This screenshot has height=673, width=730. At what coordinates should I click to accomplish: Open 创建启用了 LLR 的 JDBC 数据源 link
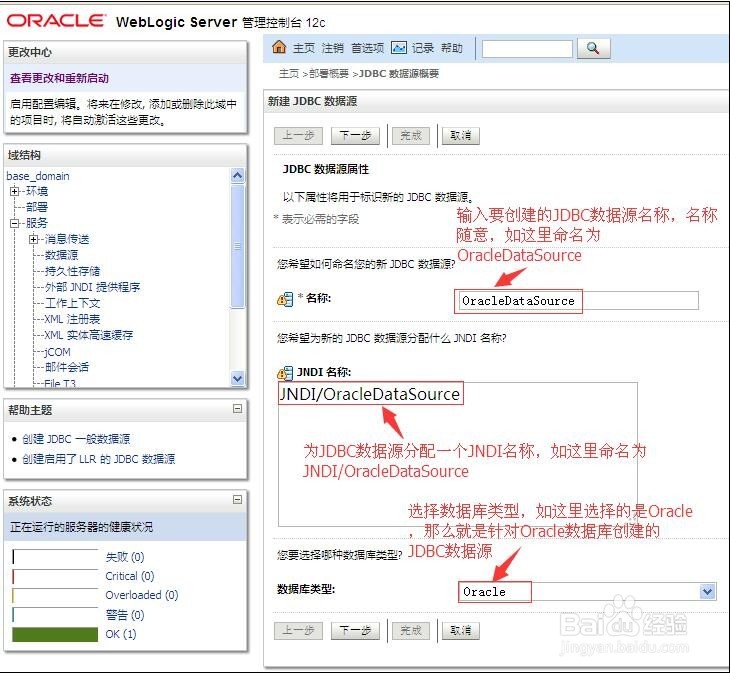point(98,459)
